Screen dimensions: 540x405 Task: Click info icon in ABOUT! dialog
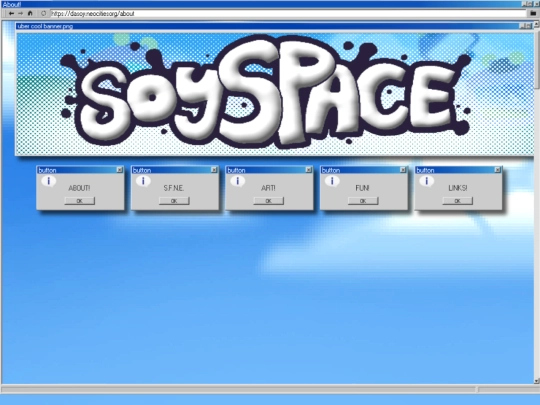click(49, 181)
